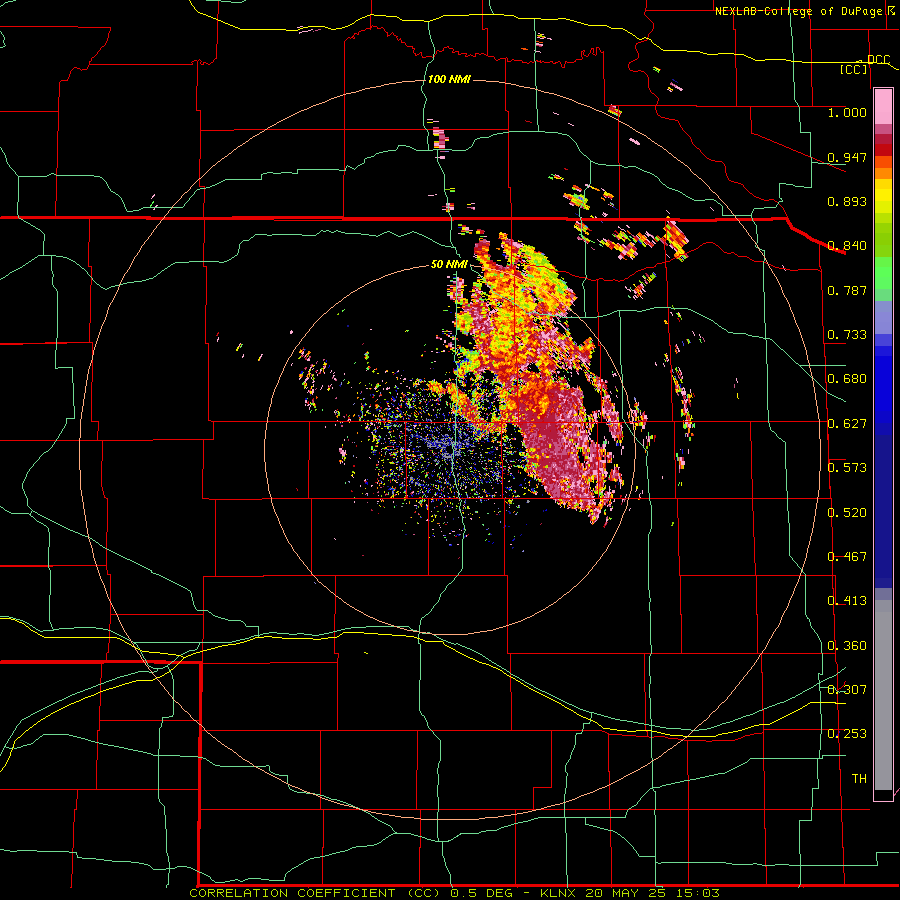
Task: Select the 0.307 legend value
Action: point(847,690)
